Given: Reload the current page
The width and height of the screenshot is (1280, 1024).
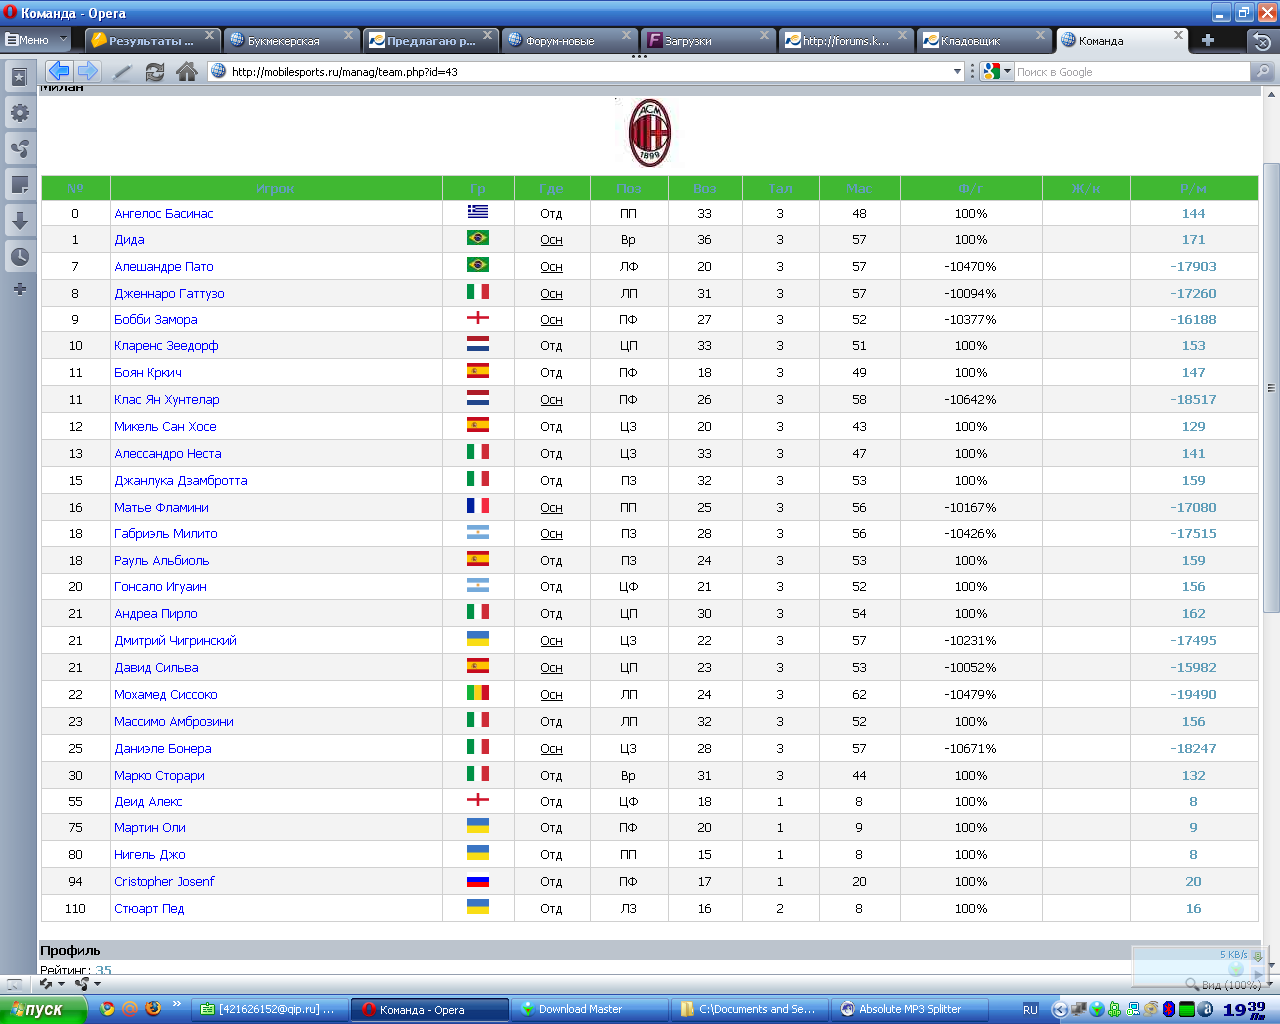Looking at the screenshot, I should [x=155, y=72].
